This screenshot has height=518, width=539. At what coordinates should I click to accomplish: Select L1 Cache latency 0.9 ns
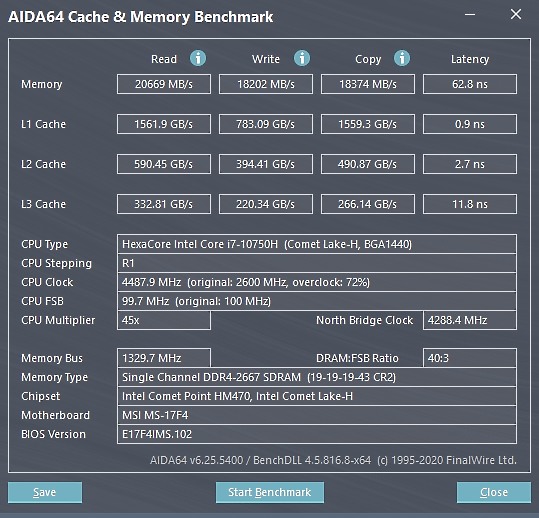pyautogui.click(x=470, y=124)
